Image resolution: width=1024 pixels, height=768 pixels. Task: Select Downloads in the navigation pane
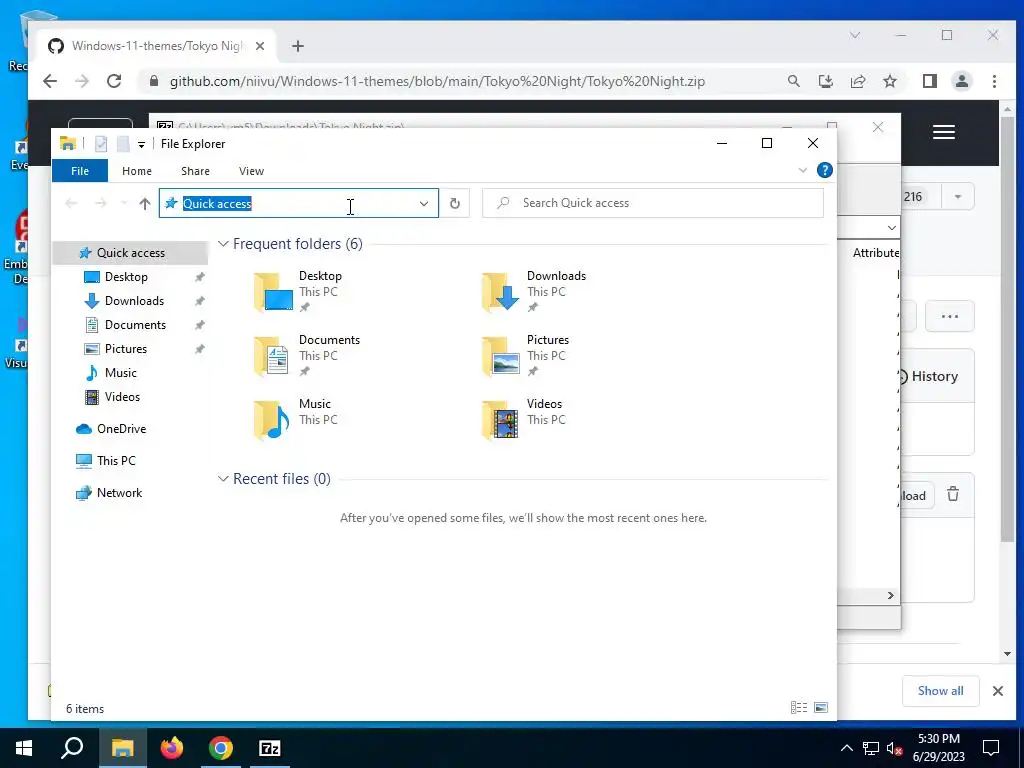(135, 301)
